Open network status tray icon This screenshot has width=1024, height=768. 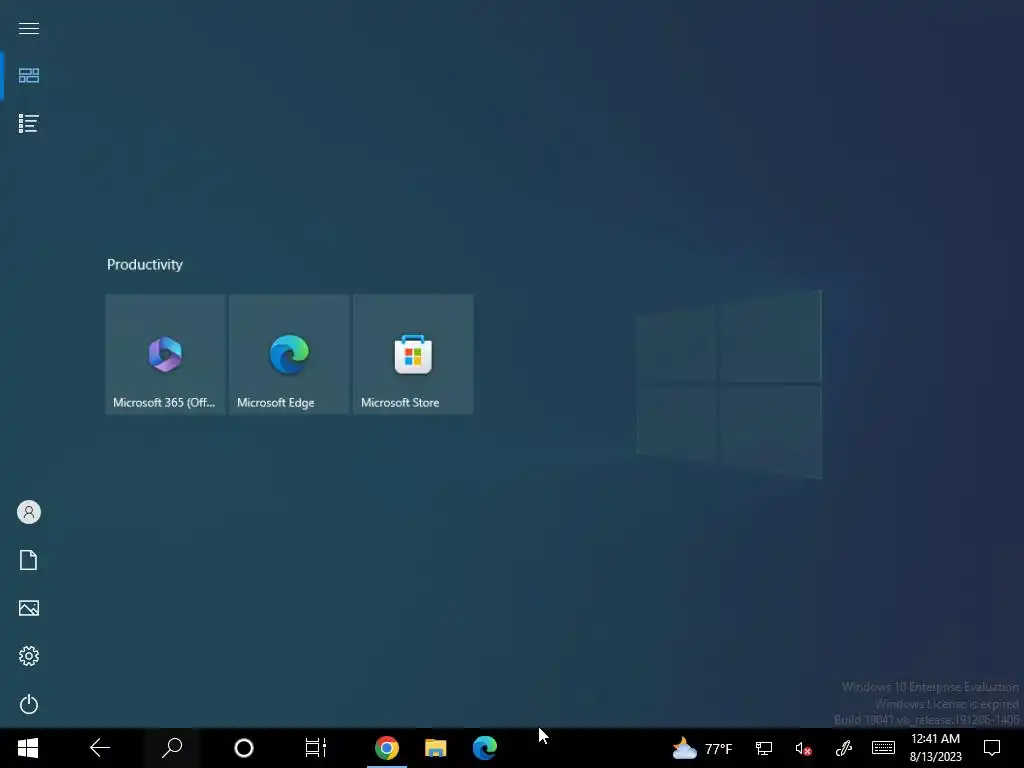pos(764,748)
